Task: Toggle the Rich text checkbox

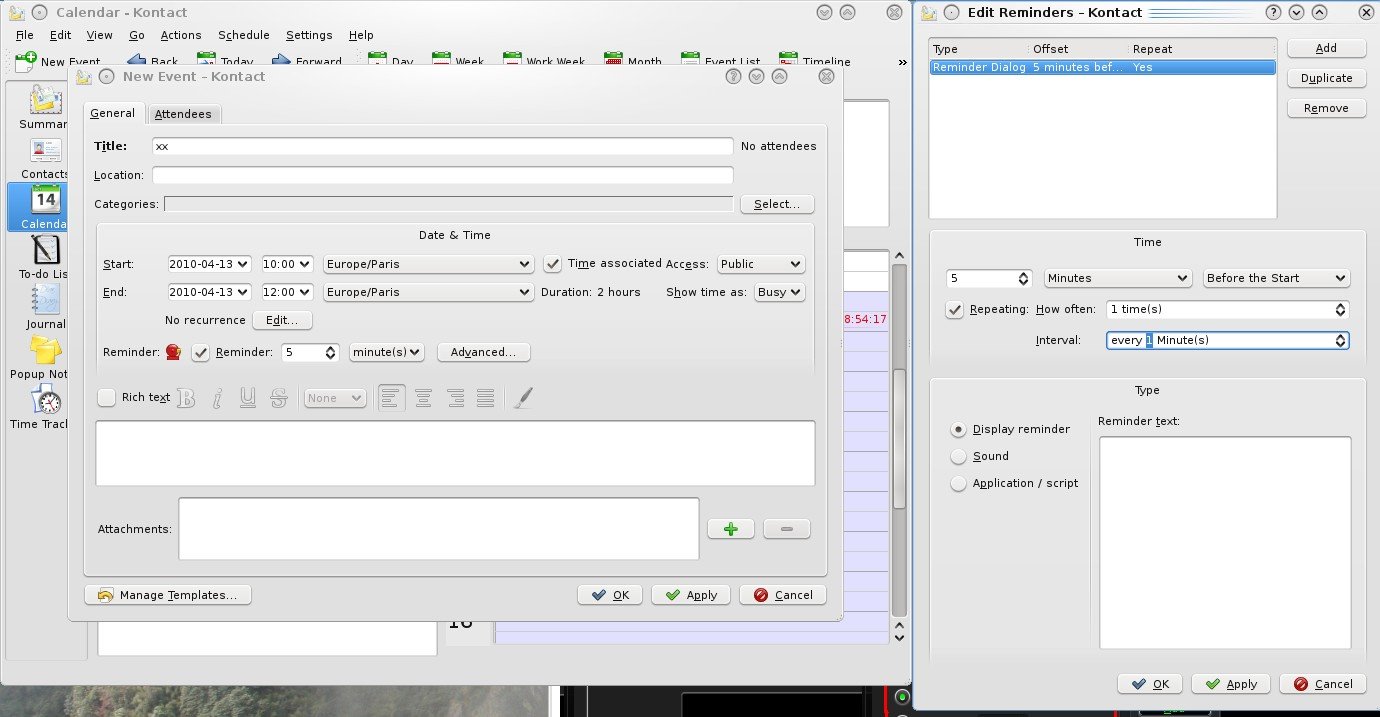Action: tap(107, 398)
